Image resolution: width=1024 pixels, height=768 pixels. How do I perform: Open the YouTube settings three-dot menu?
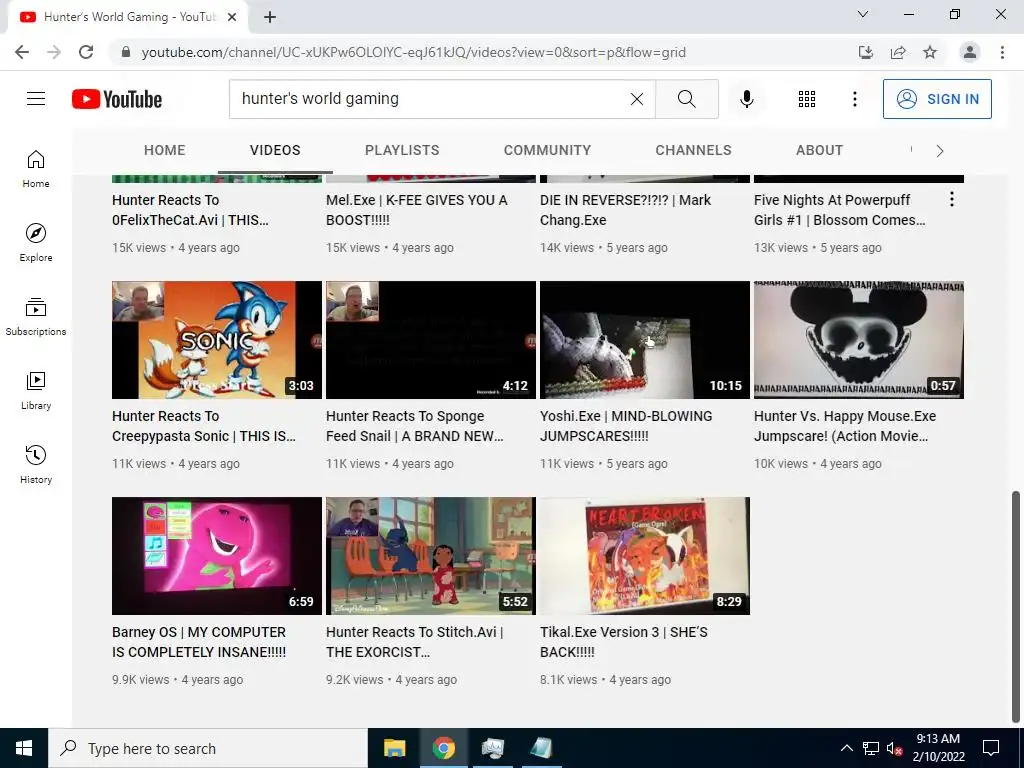854,99
